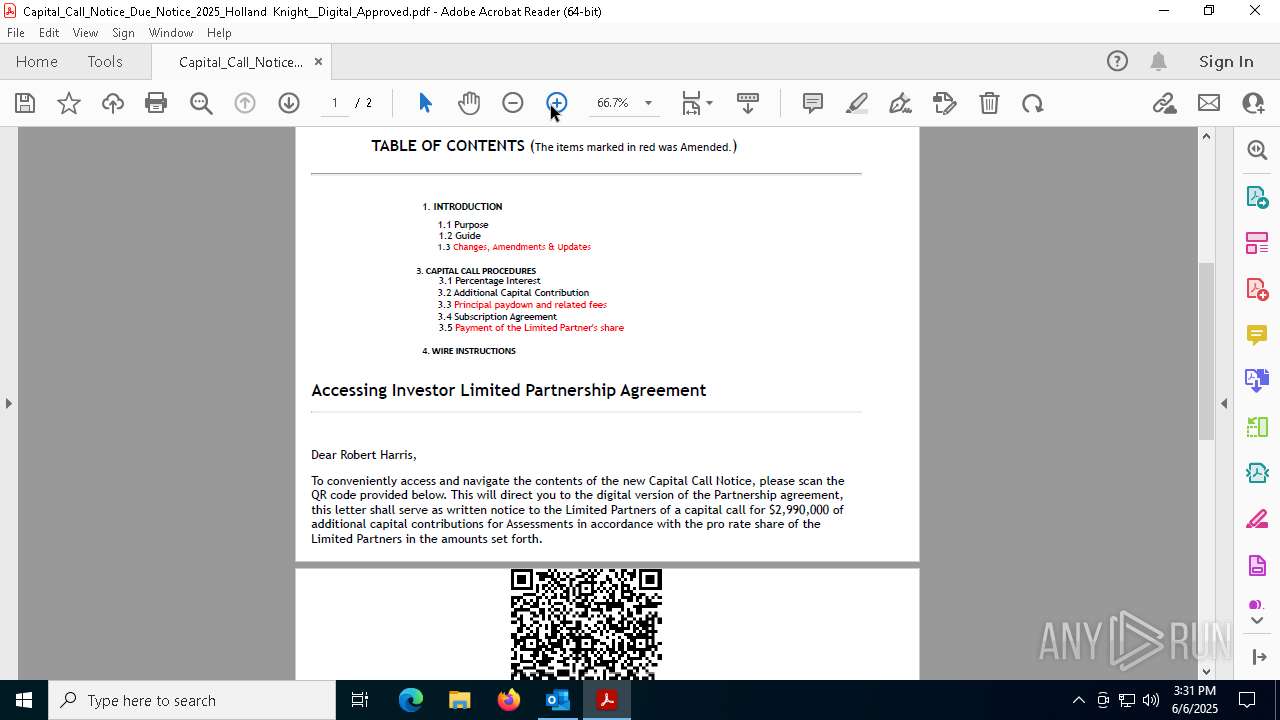
Task: Click the Windows search box
Action: pos(192,700)
